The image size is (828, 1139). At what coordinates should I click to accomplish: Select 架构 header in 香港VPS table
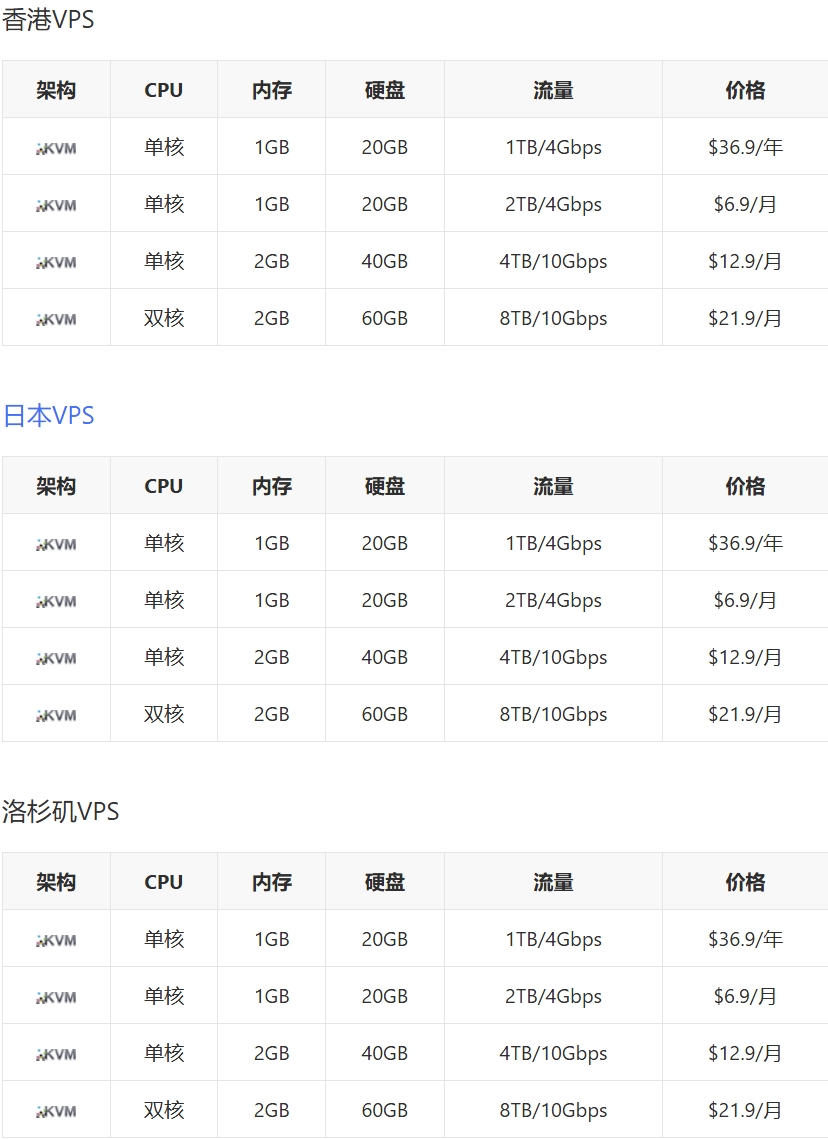coord(56,90)
